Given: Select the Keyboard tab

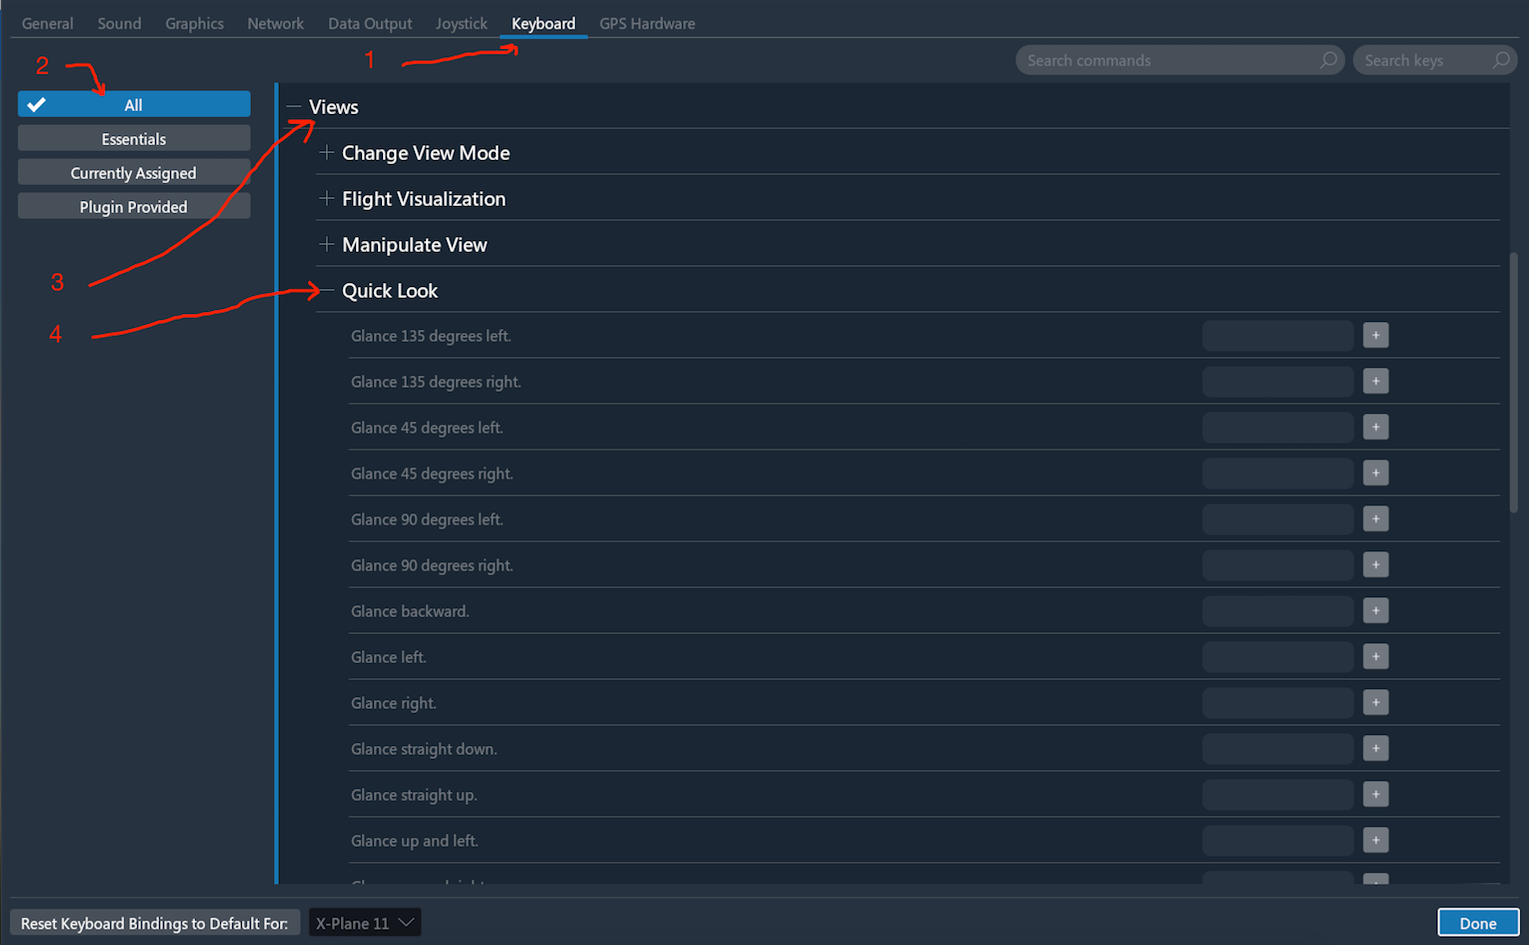Looking at the screenshot, I should (x=543, y=23).
